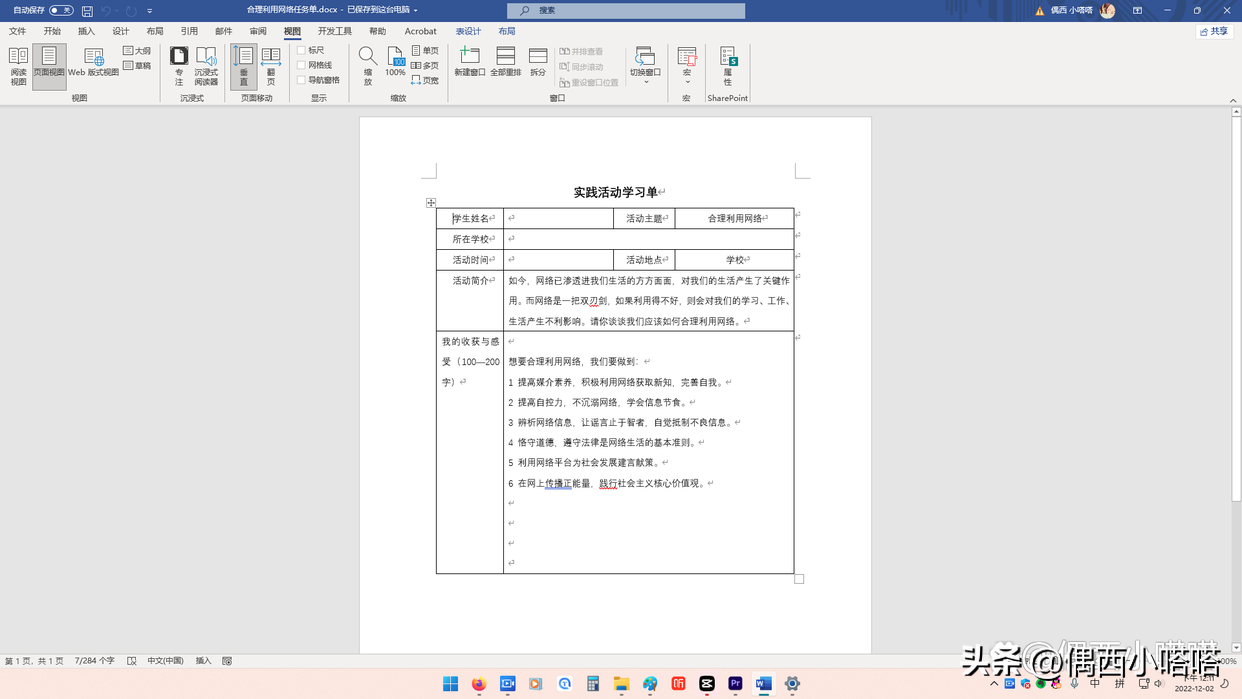This screenshot has height=699, width=1242.
Task: Split the document with 拆分
Action: coord(537,62)
